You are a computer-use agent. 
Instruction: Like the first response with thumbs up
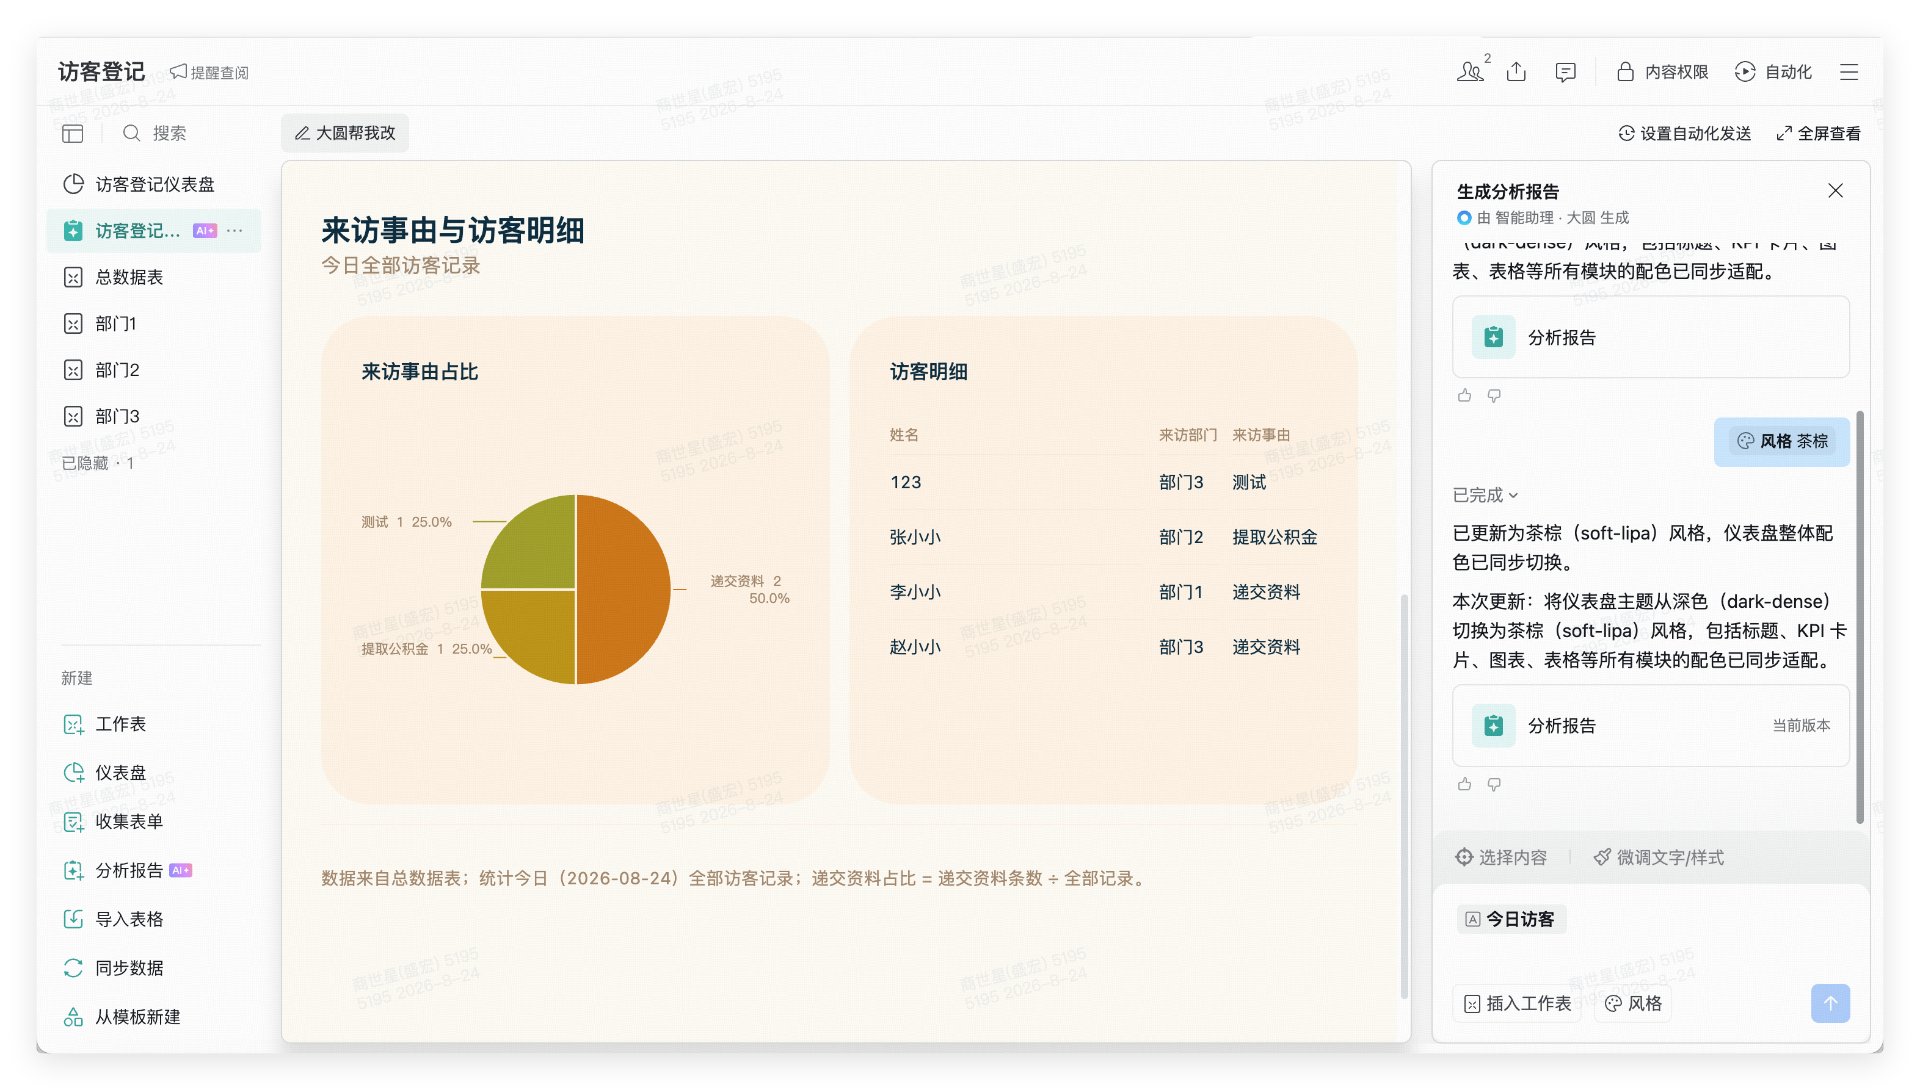tap(1465, 396)
